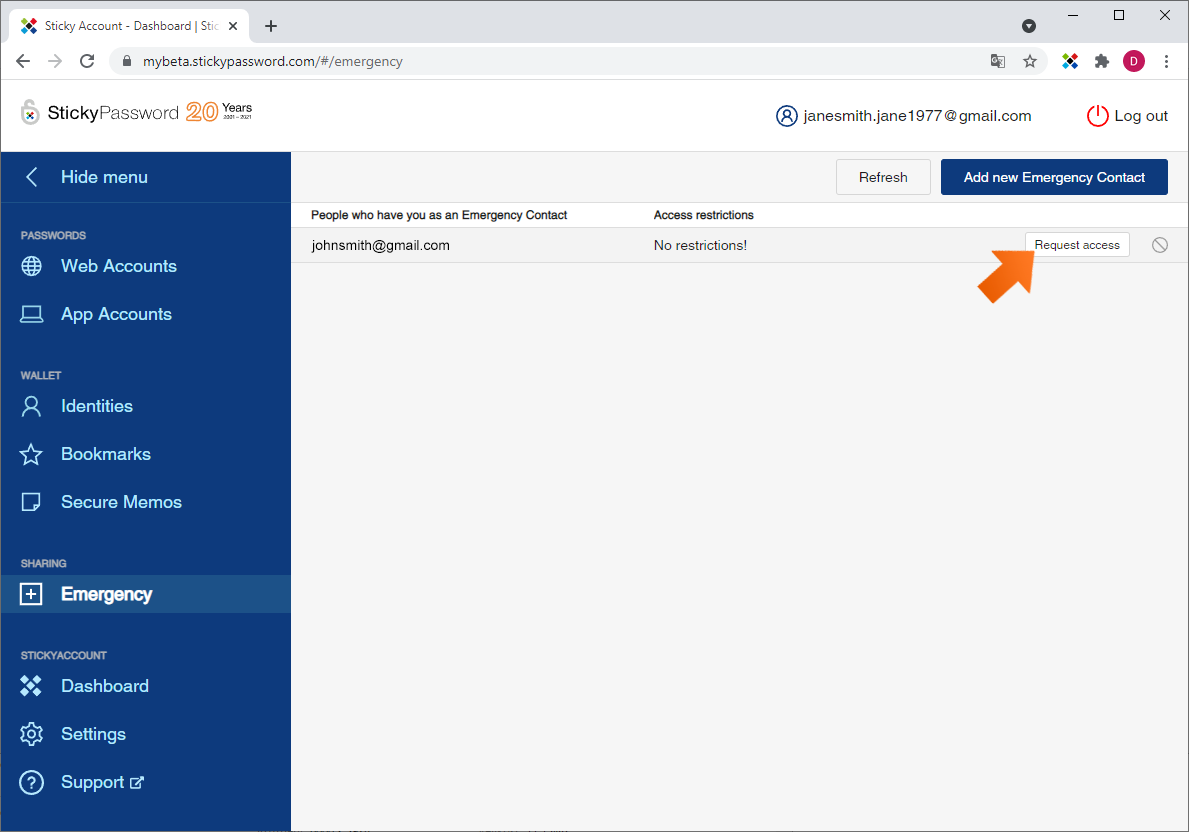1189x832 pixels.
Task: Click the janesmith.jane1977@gmail.com account link
Action: 918,116
